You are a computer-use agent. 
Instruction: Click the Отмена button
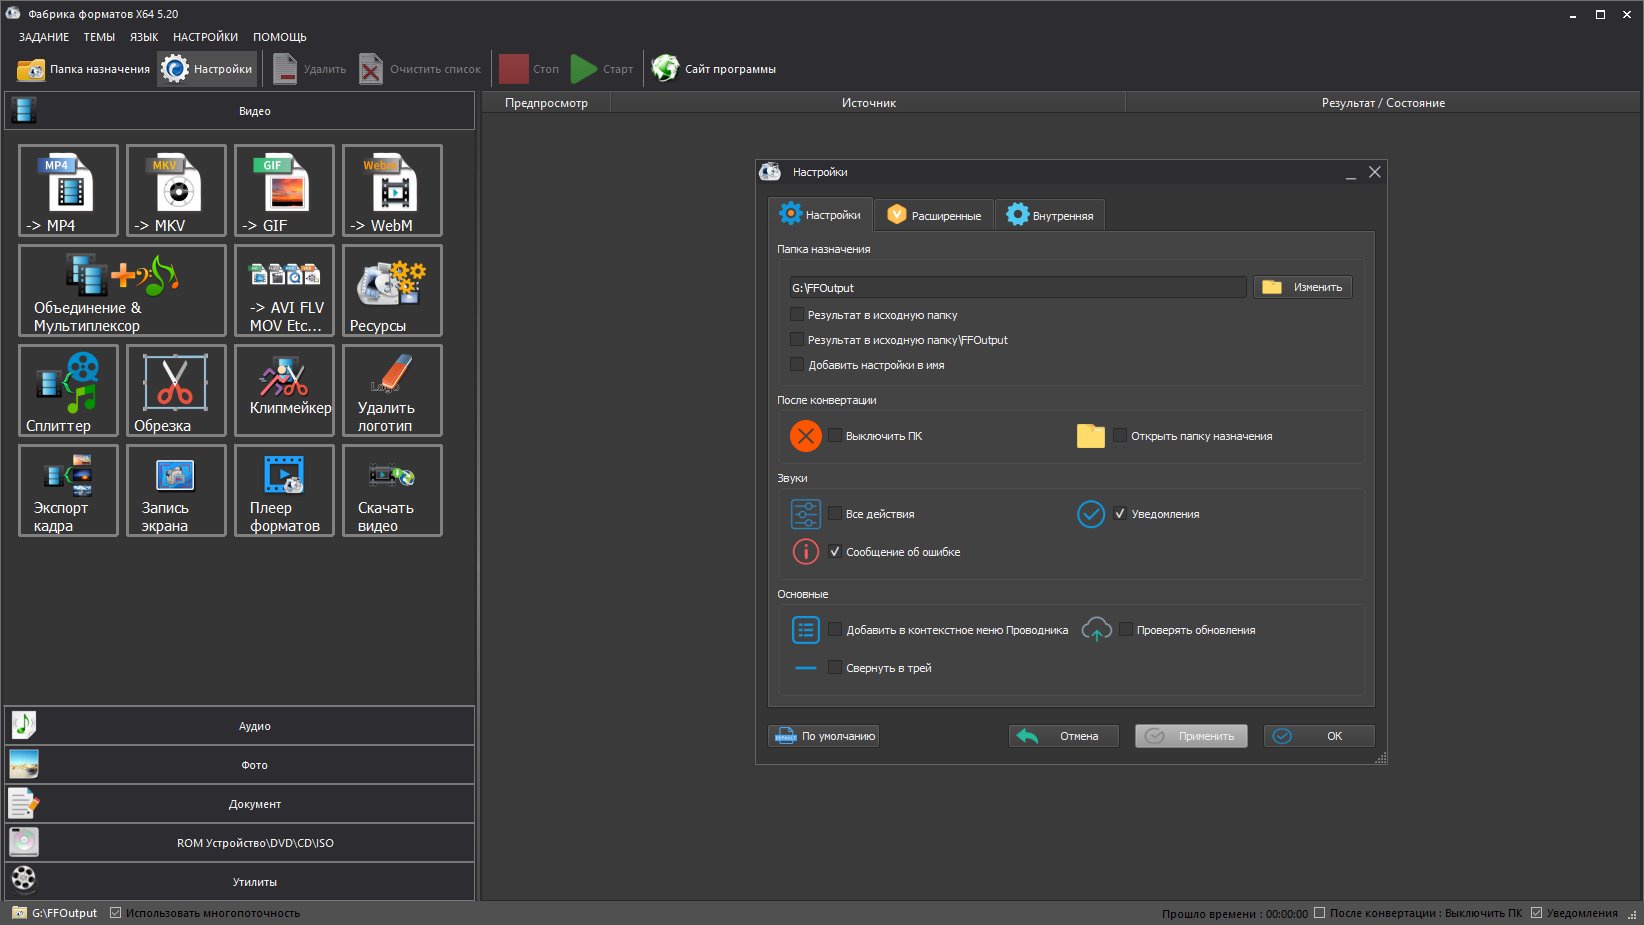[1064, 736]
